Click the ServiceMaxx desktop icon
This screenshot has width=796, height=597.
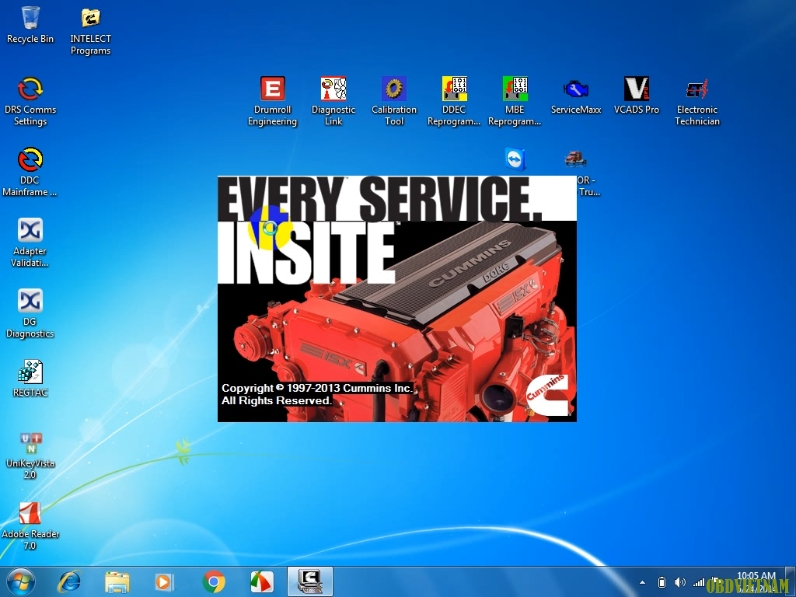(x=576, y=96)
